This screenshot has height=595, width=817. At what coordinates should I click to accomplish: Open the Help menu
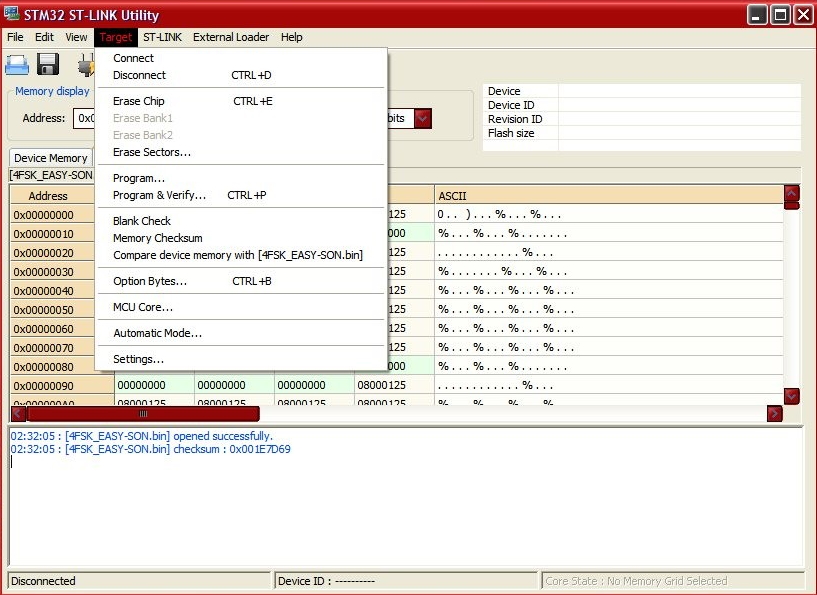[291, 37]
